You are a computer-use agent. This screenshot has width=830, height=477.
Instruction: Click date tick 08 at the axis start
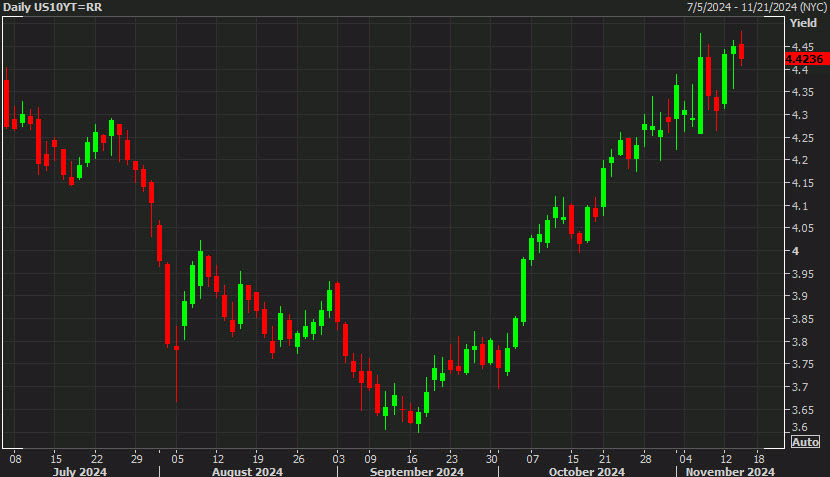coord(15,455)
